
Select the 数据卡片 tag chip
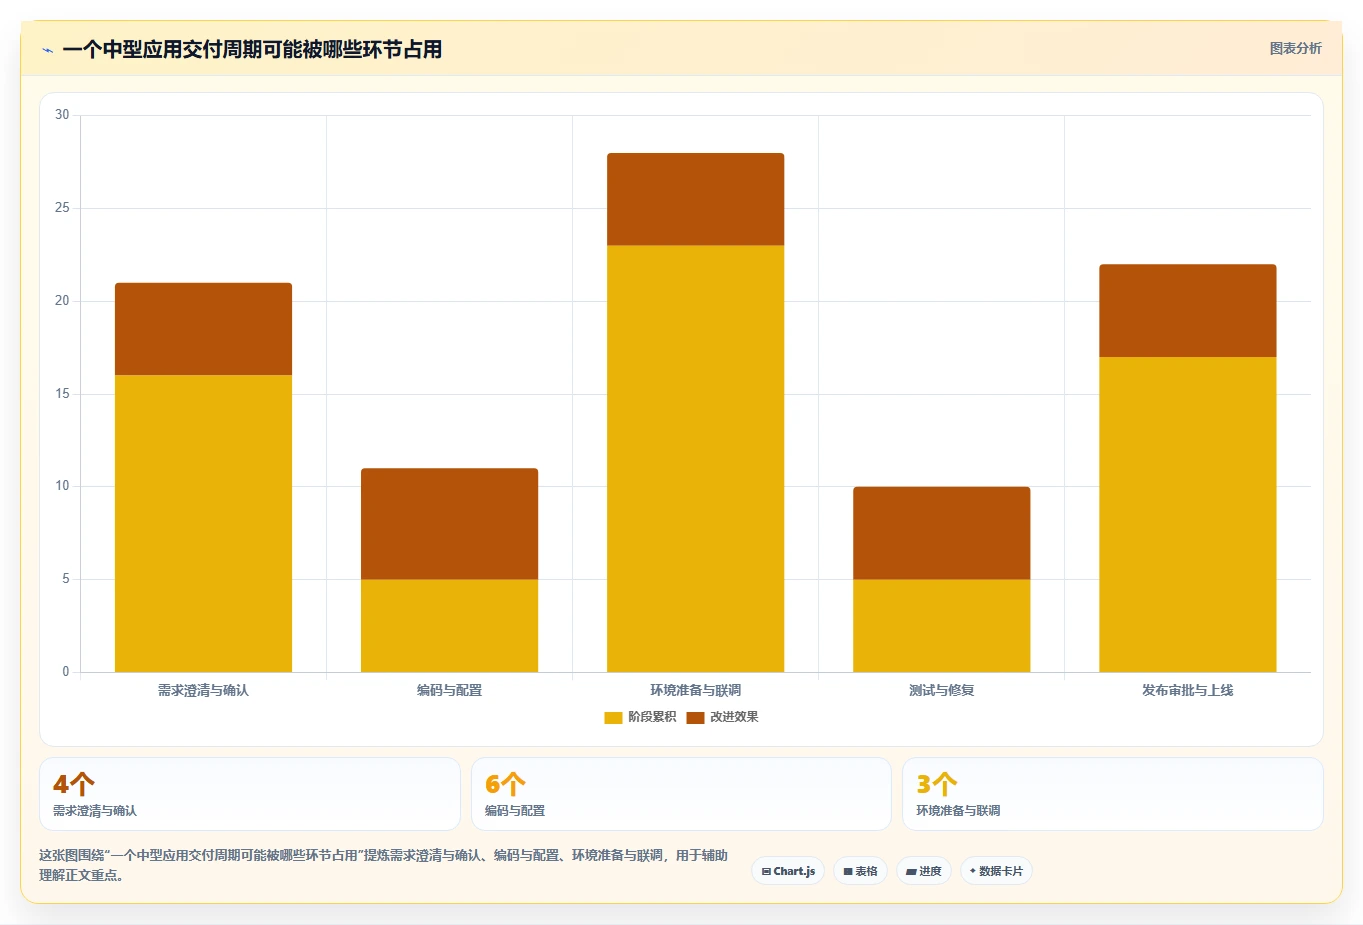point(996,871)
